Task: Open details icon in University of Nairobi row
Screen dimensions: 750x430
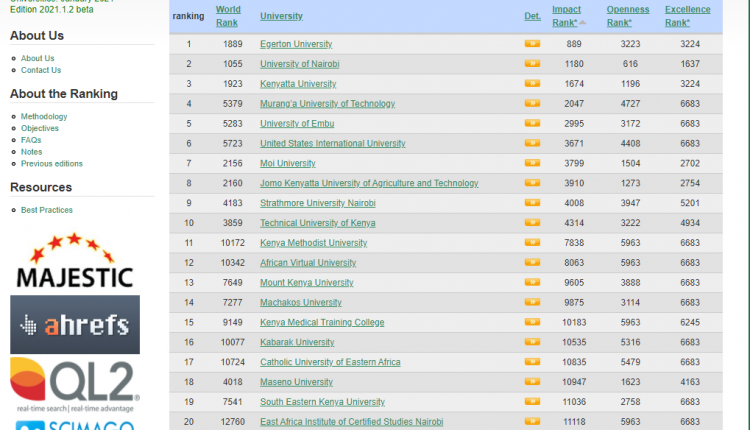Action: pos(532,64)
